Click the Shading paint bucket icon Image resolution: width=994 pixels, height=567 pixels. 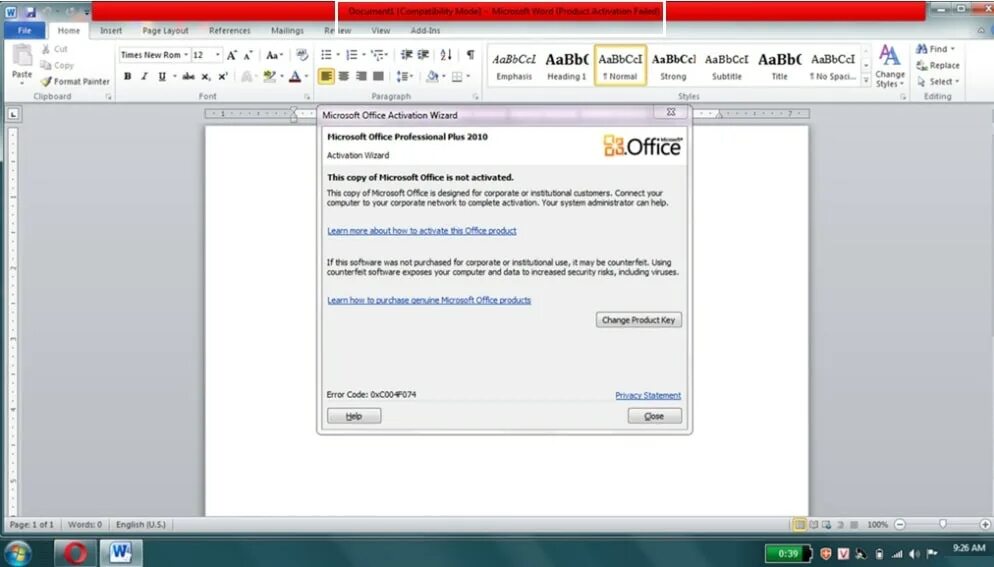click(432, 77)
